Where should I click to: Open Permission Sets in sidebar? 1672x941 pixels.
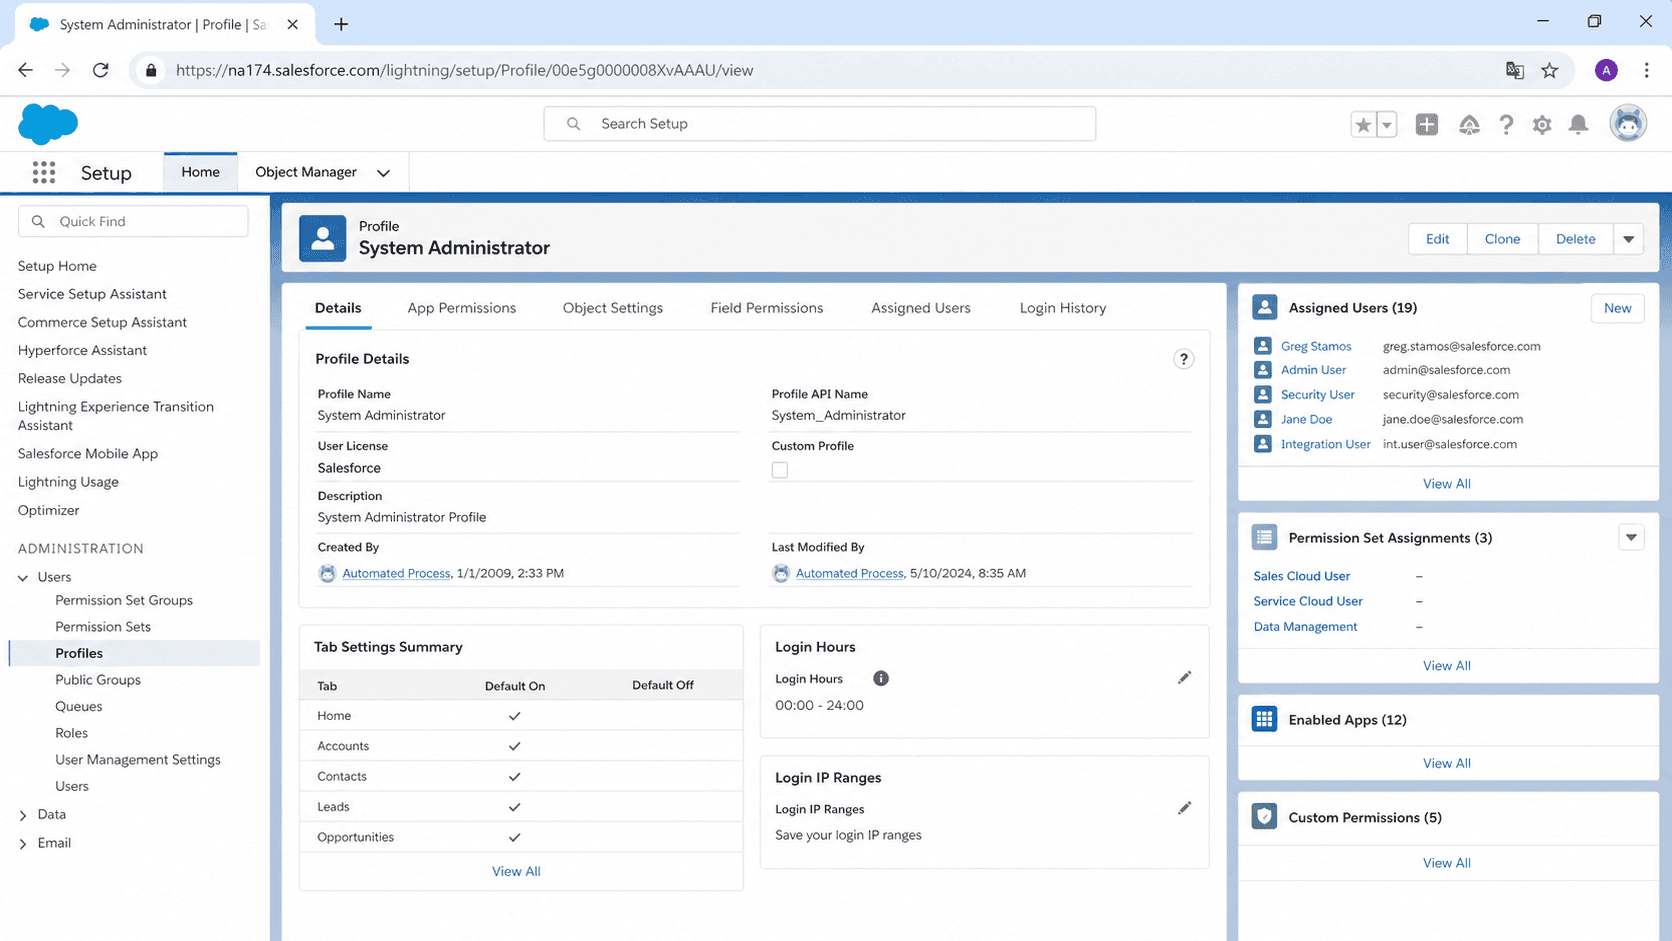pyautogui.click(x=103, y=627)
